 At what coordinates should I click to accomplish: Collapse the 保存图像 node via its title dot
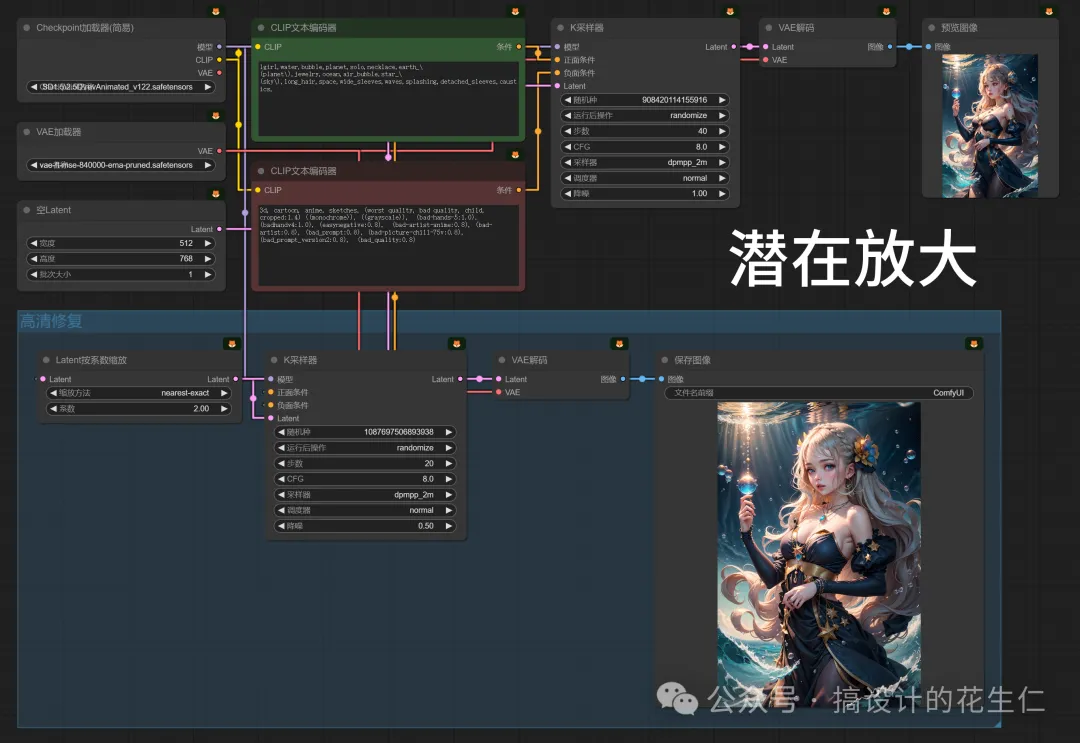coord(665,360)
